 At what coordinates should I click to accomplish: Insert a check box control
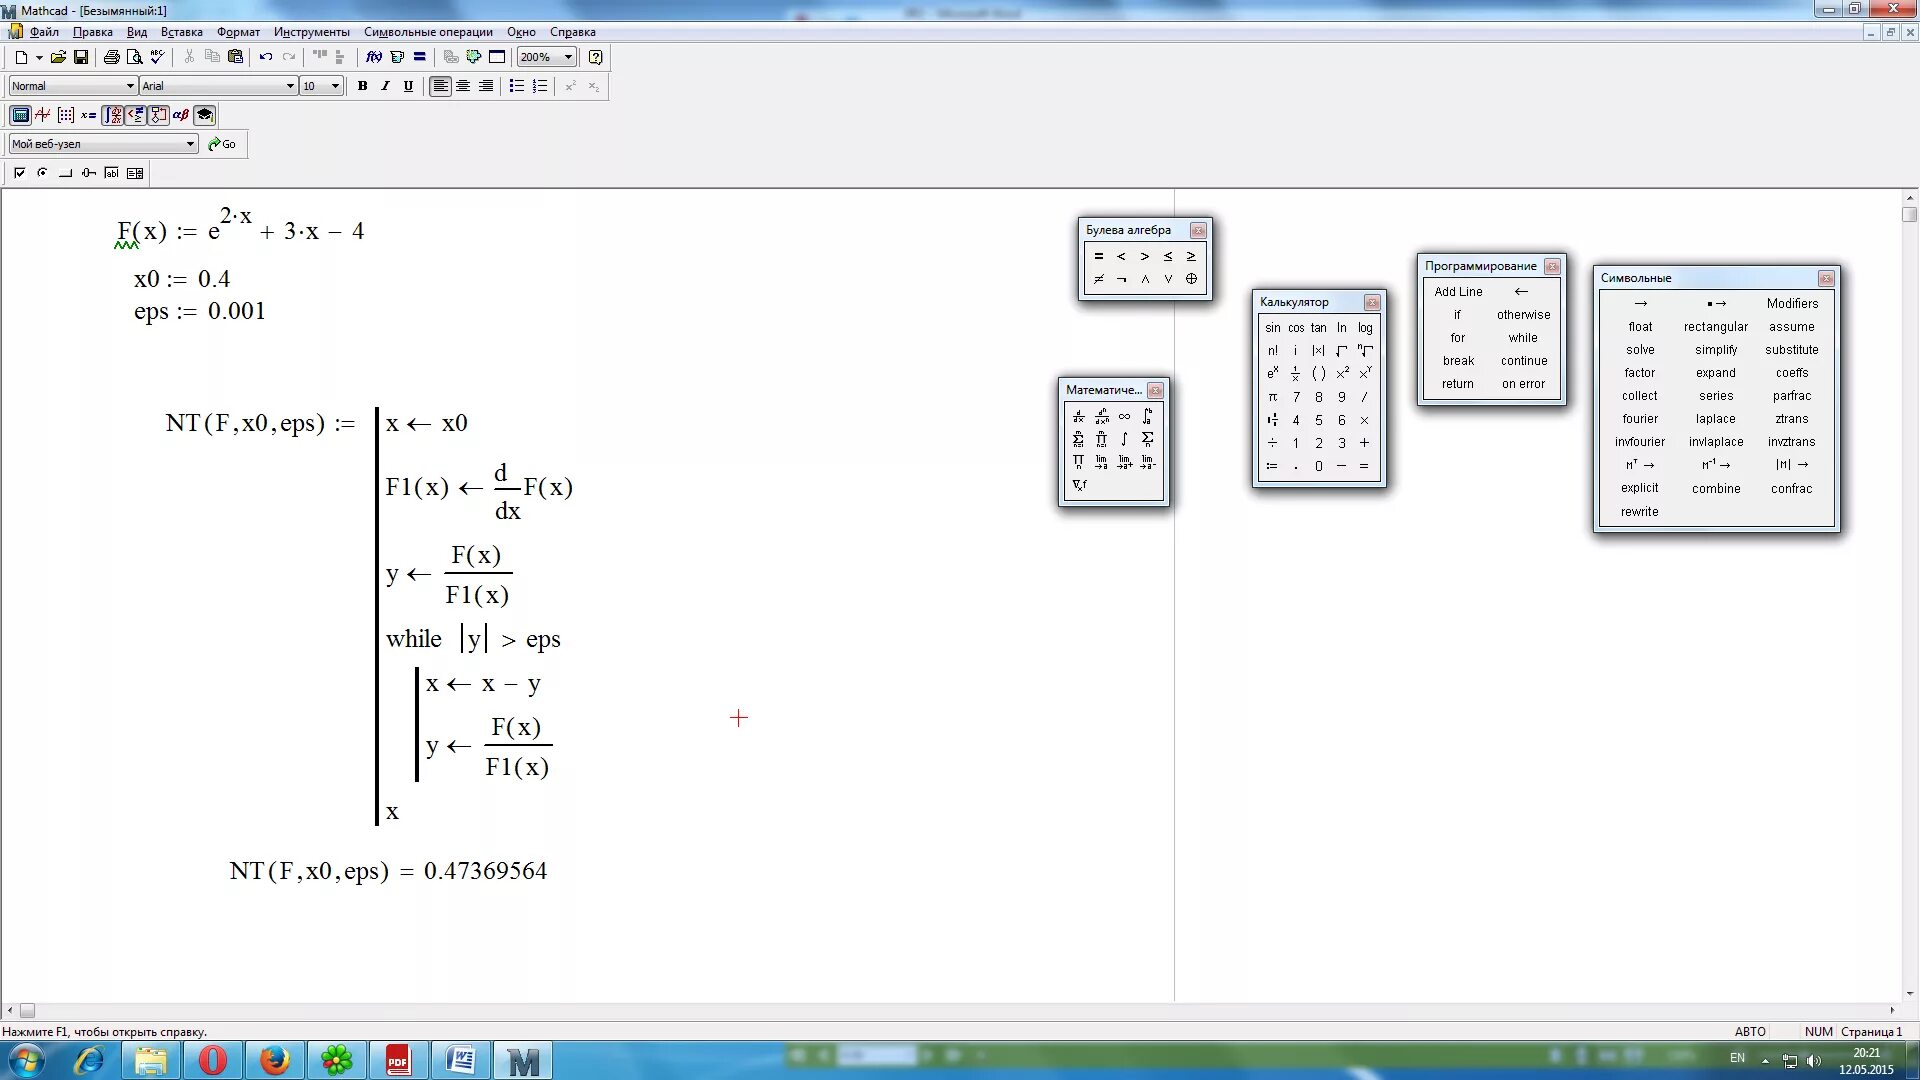tap(19, 173)
